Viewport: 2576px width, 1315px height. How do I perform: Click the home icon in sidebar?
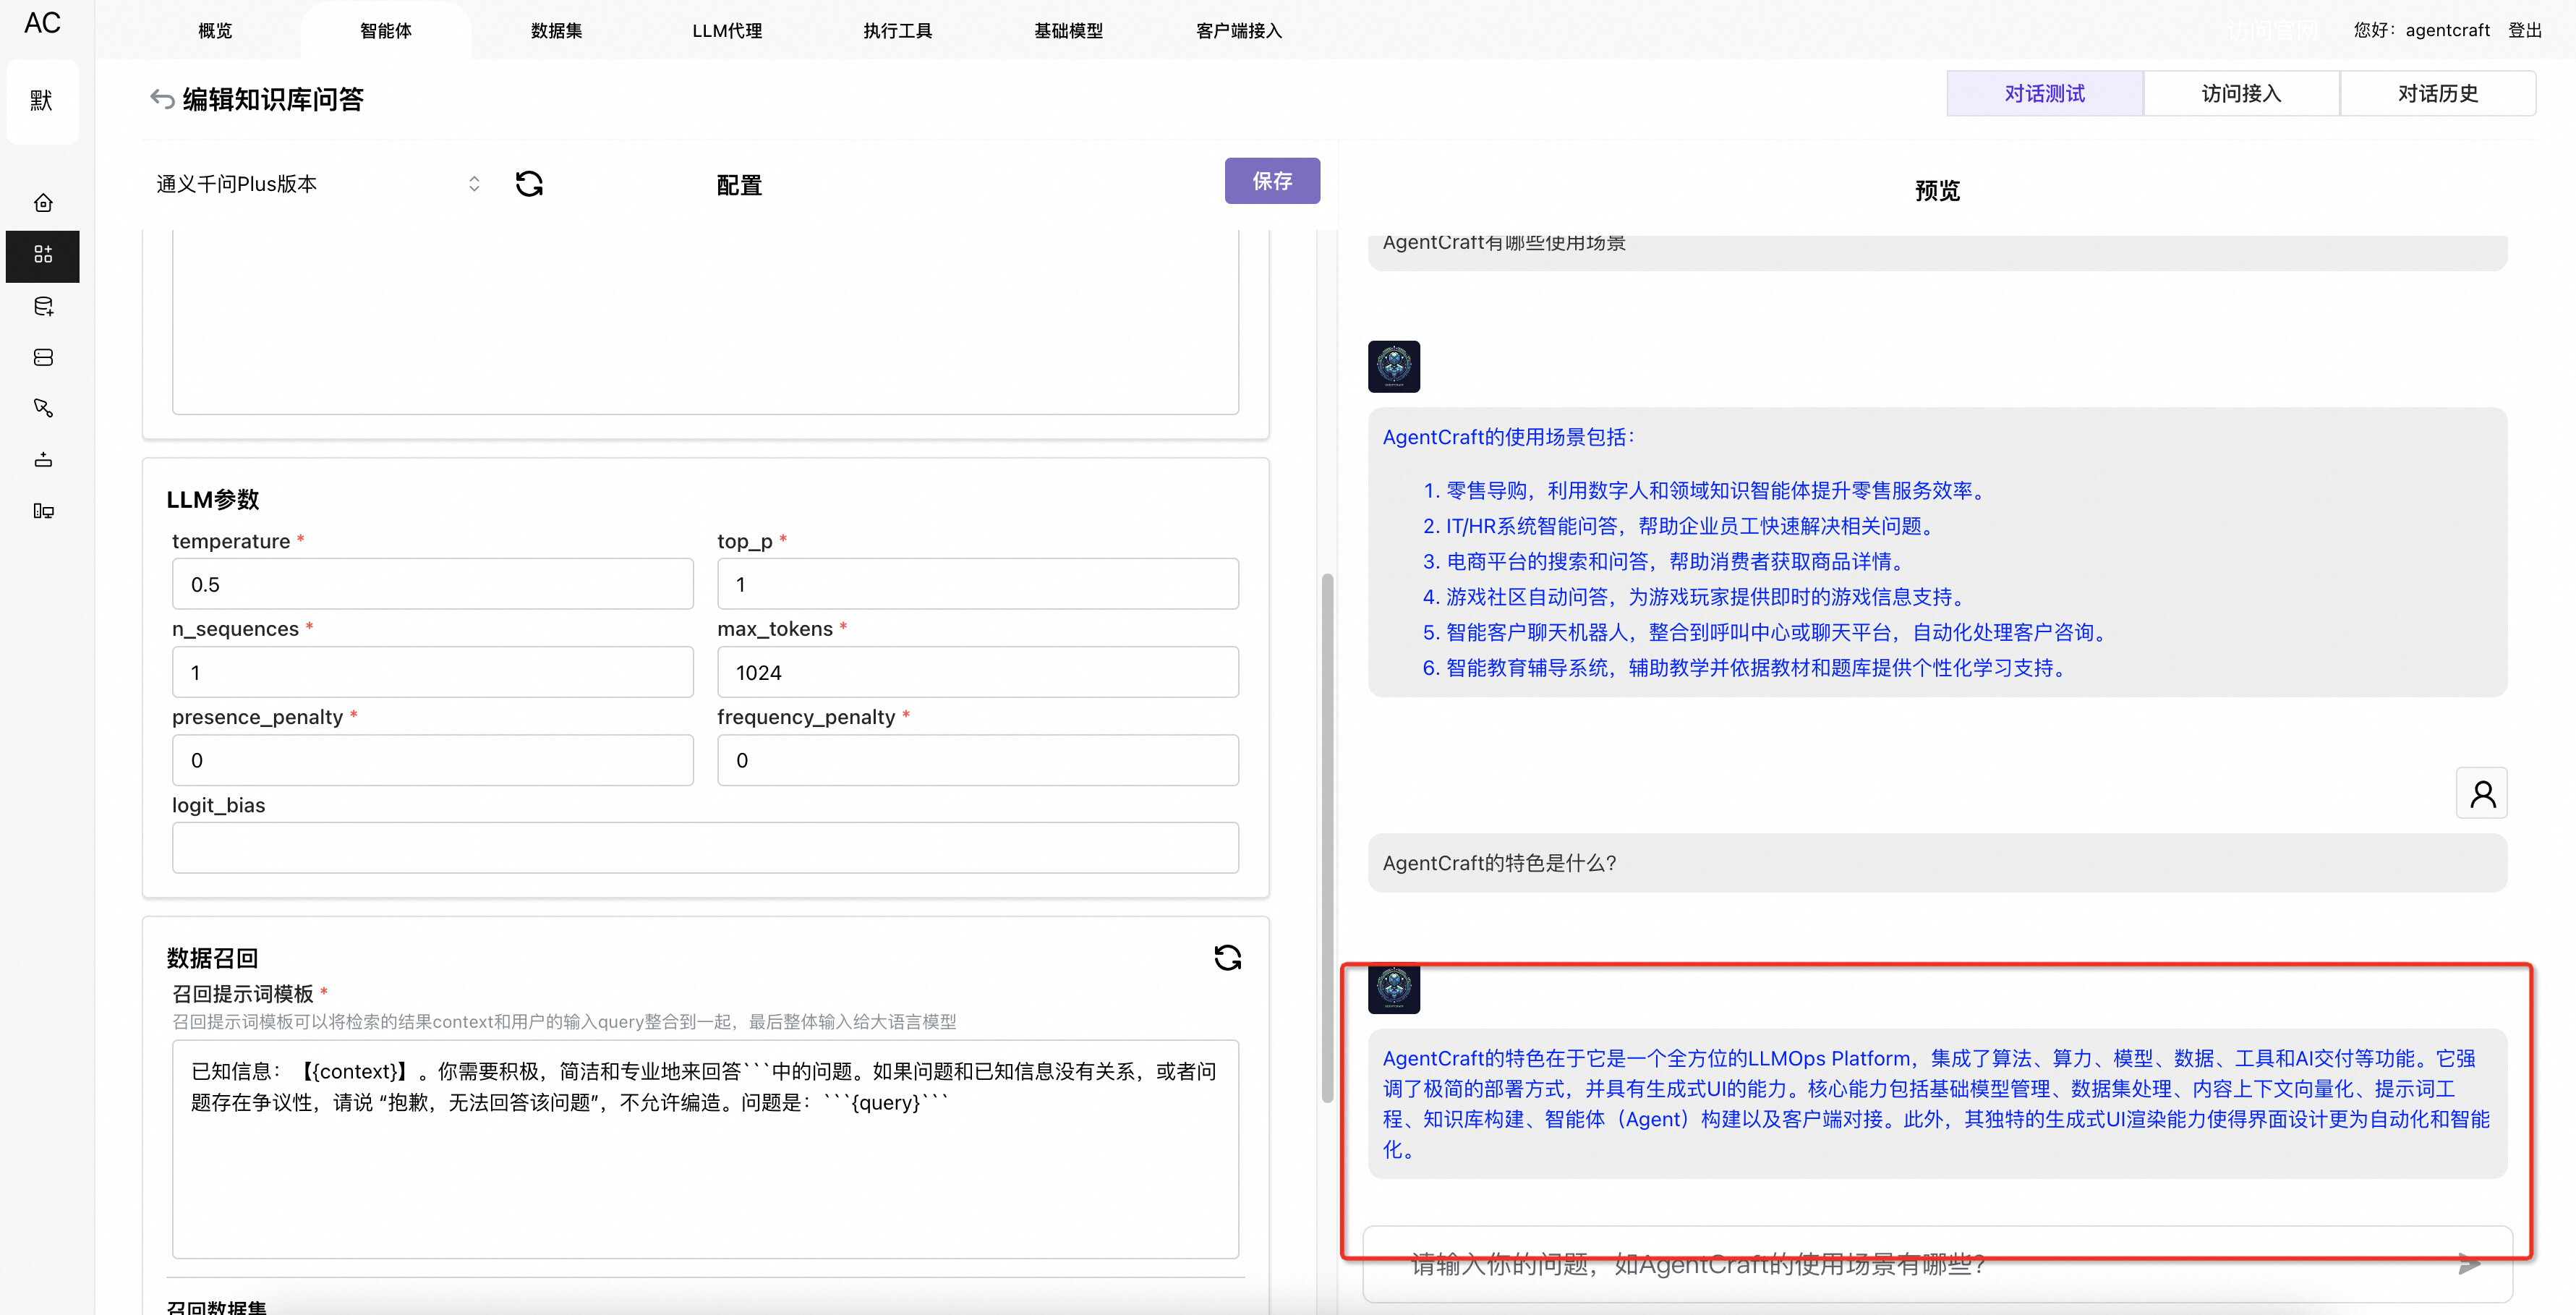tap(43, 203)
